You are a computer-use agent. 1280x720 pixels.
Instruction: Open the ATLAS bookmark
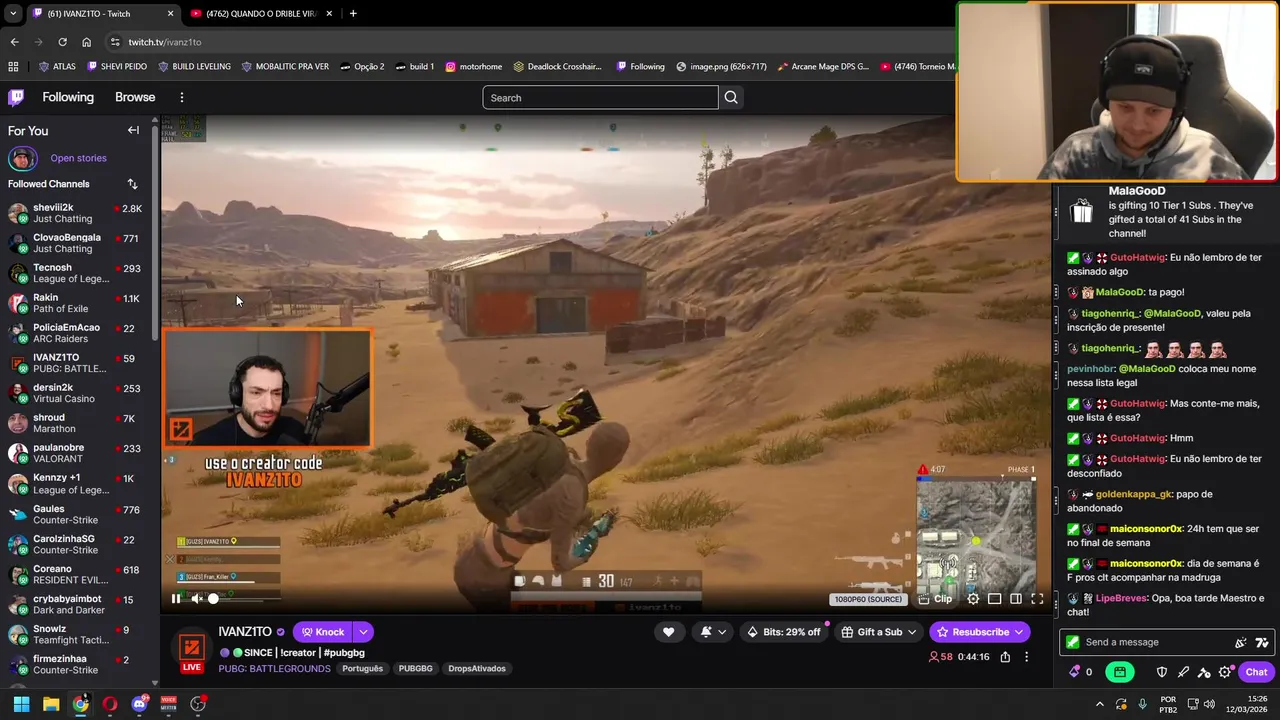(x=57, y=66)
